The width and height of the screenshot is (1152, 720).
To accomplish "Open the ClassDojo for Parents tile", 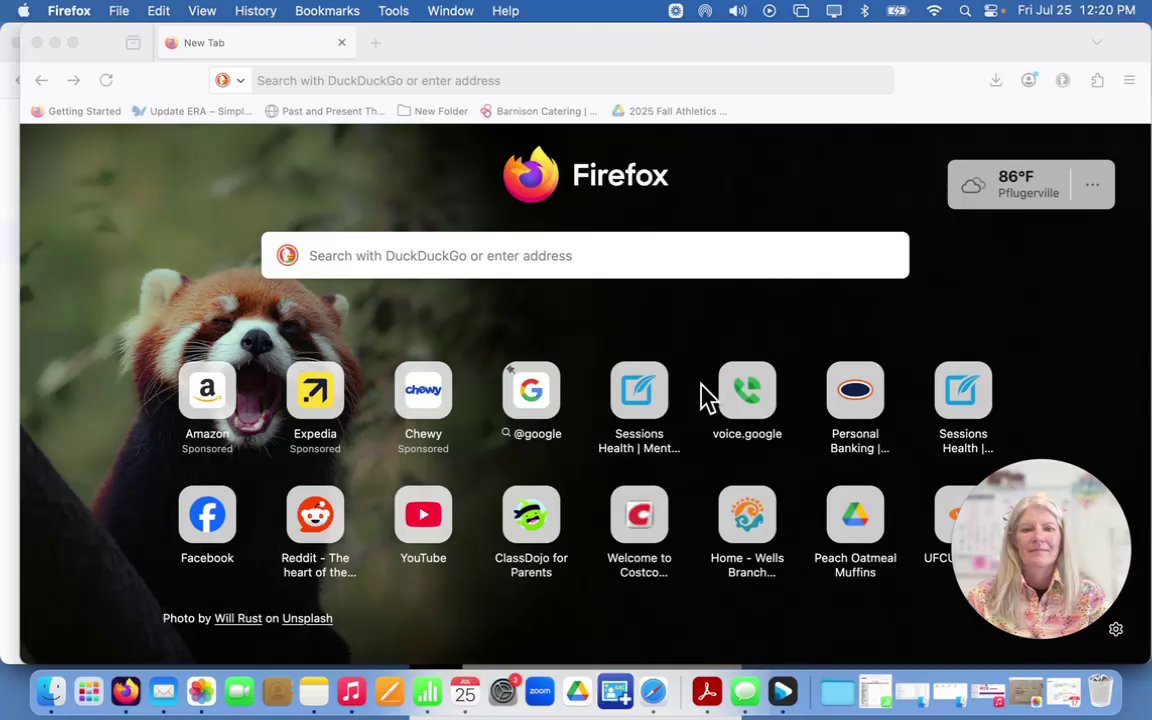I will pos(531,514).
